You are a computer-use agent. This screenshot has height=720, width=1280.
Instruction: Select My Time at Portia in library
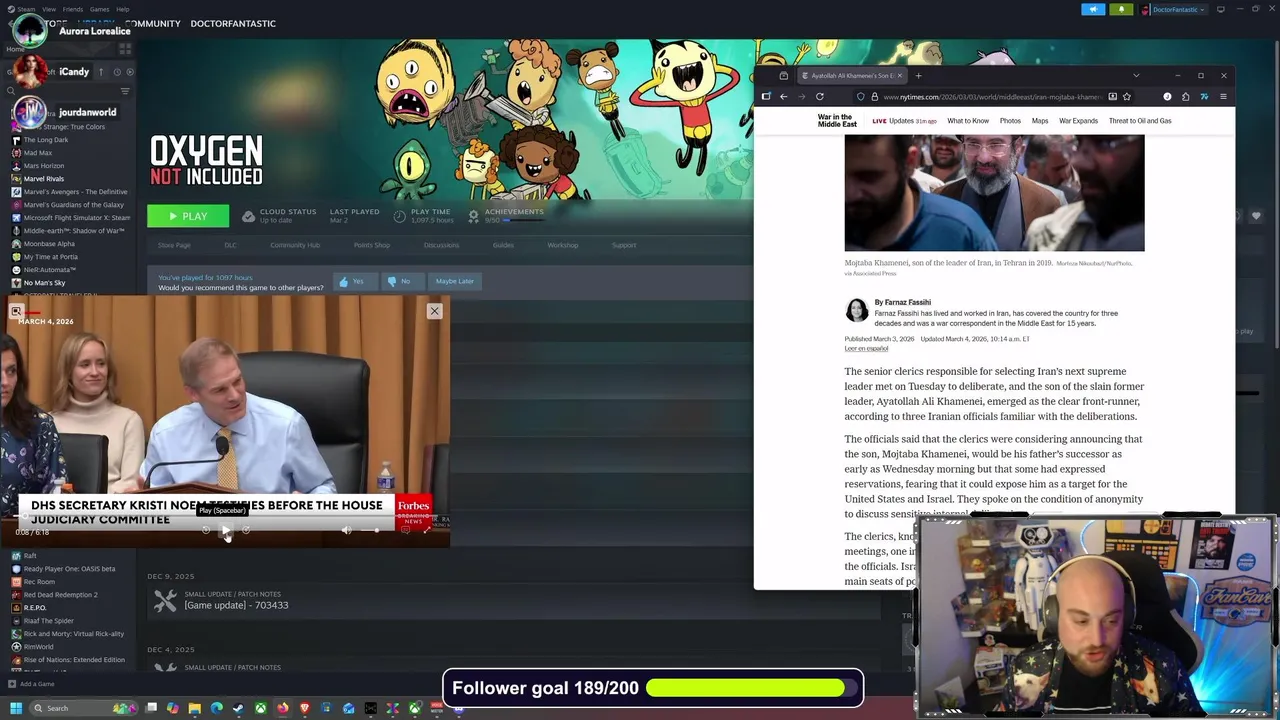pos(50,257)
